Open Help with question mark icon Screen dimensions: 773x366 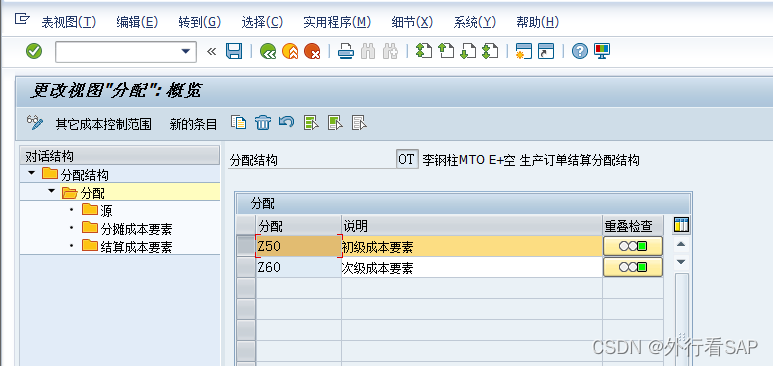pyautogui.click(x=580, y=51)
